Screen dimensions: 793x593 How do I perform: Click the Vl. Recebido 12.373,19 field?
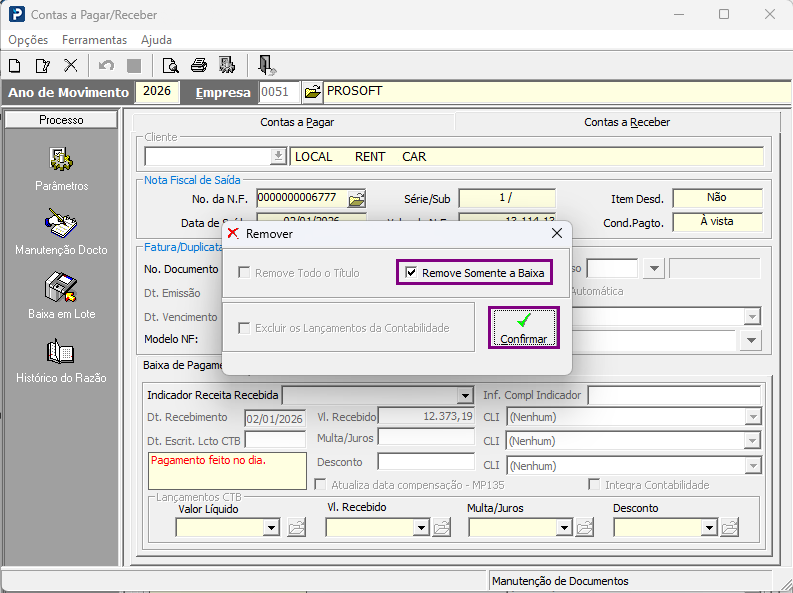point(426,417)
